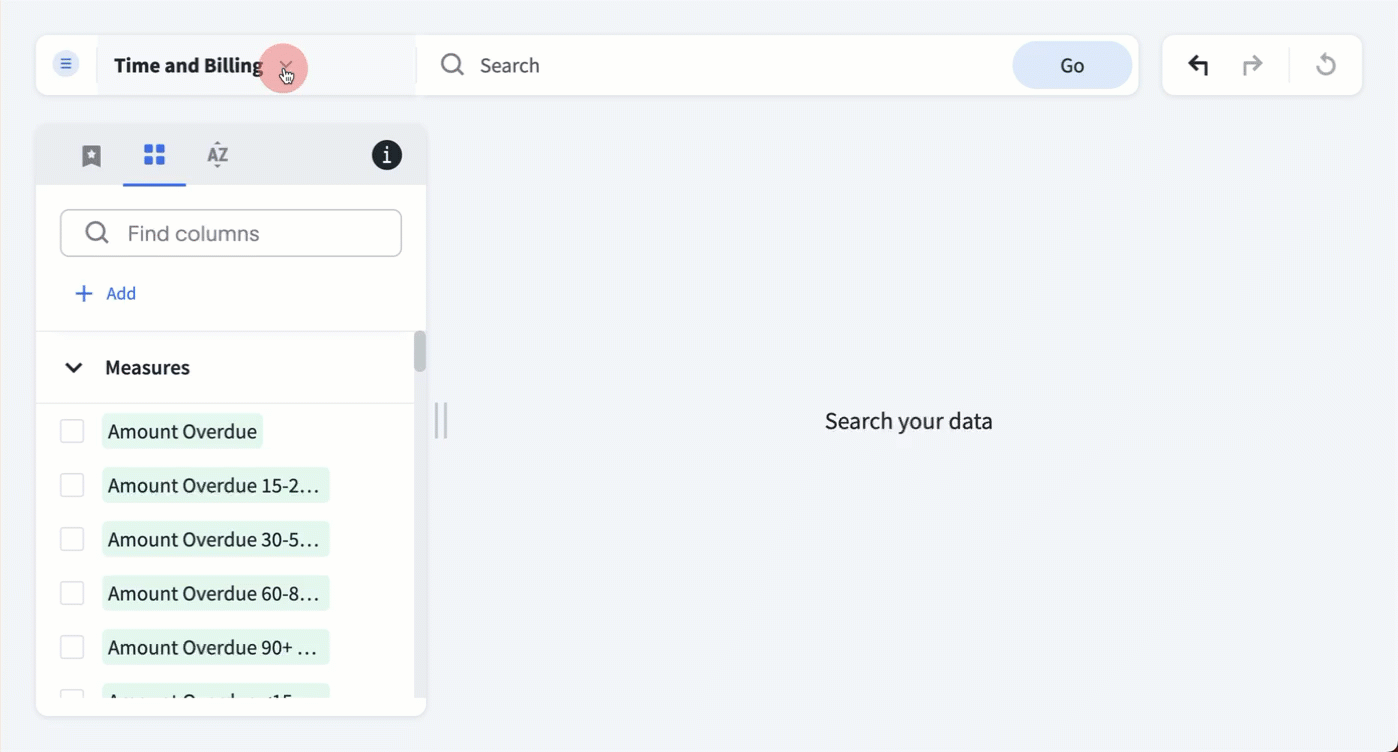
Task: Check the Amount Overdue checkbox
Action: (x=72, y=431)
